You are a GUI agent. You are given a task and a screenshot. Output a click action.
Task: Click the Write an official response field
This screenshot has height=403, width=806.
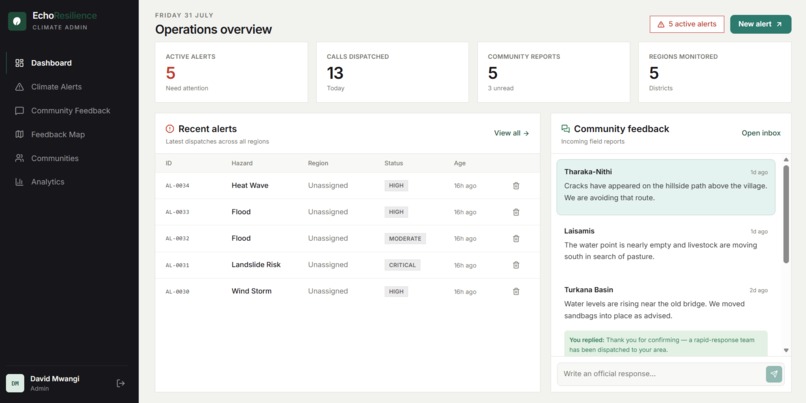tap(662, 374)
